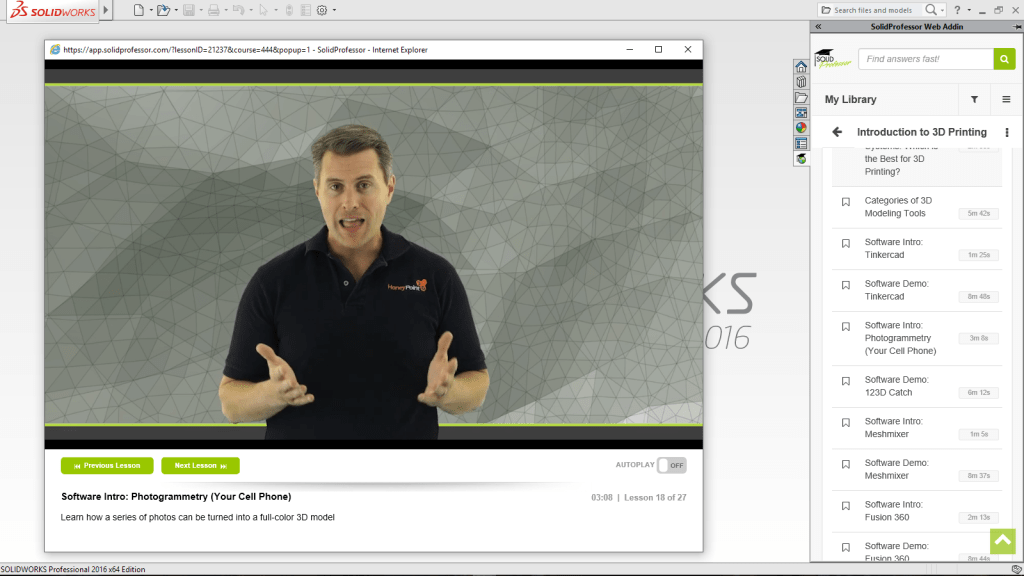The width and height of the screenshot is (1024, 576).
Task: Open the Help question mark dropdown arrow
Action: pyautogui.click(x=967, y=10)
